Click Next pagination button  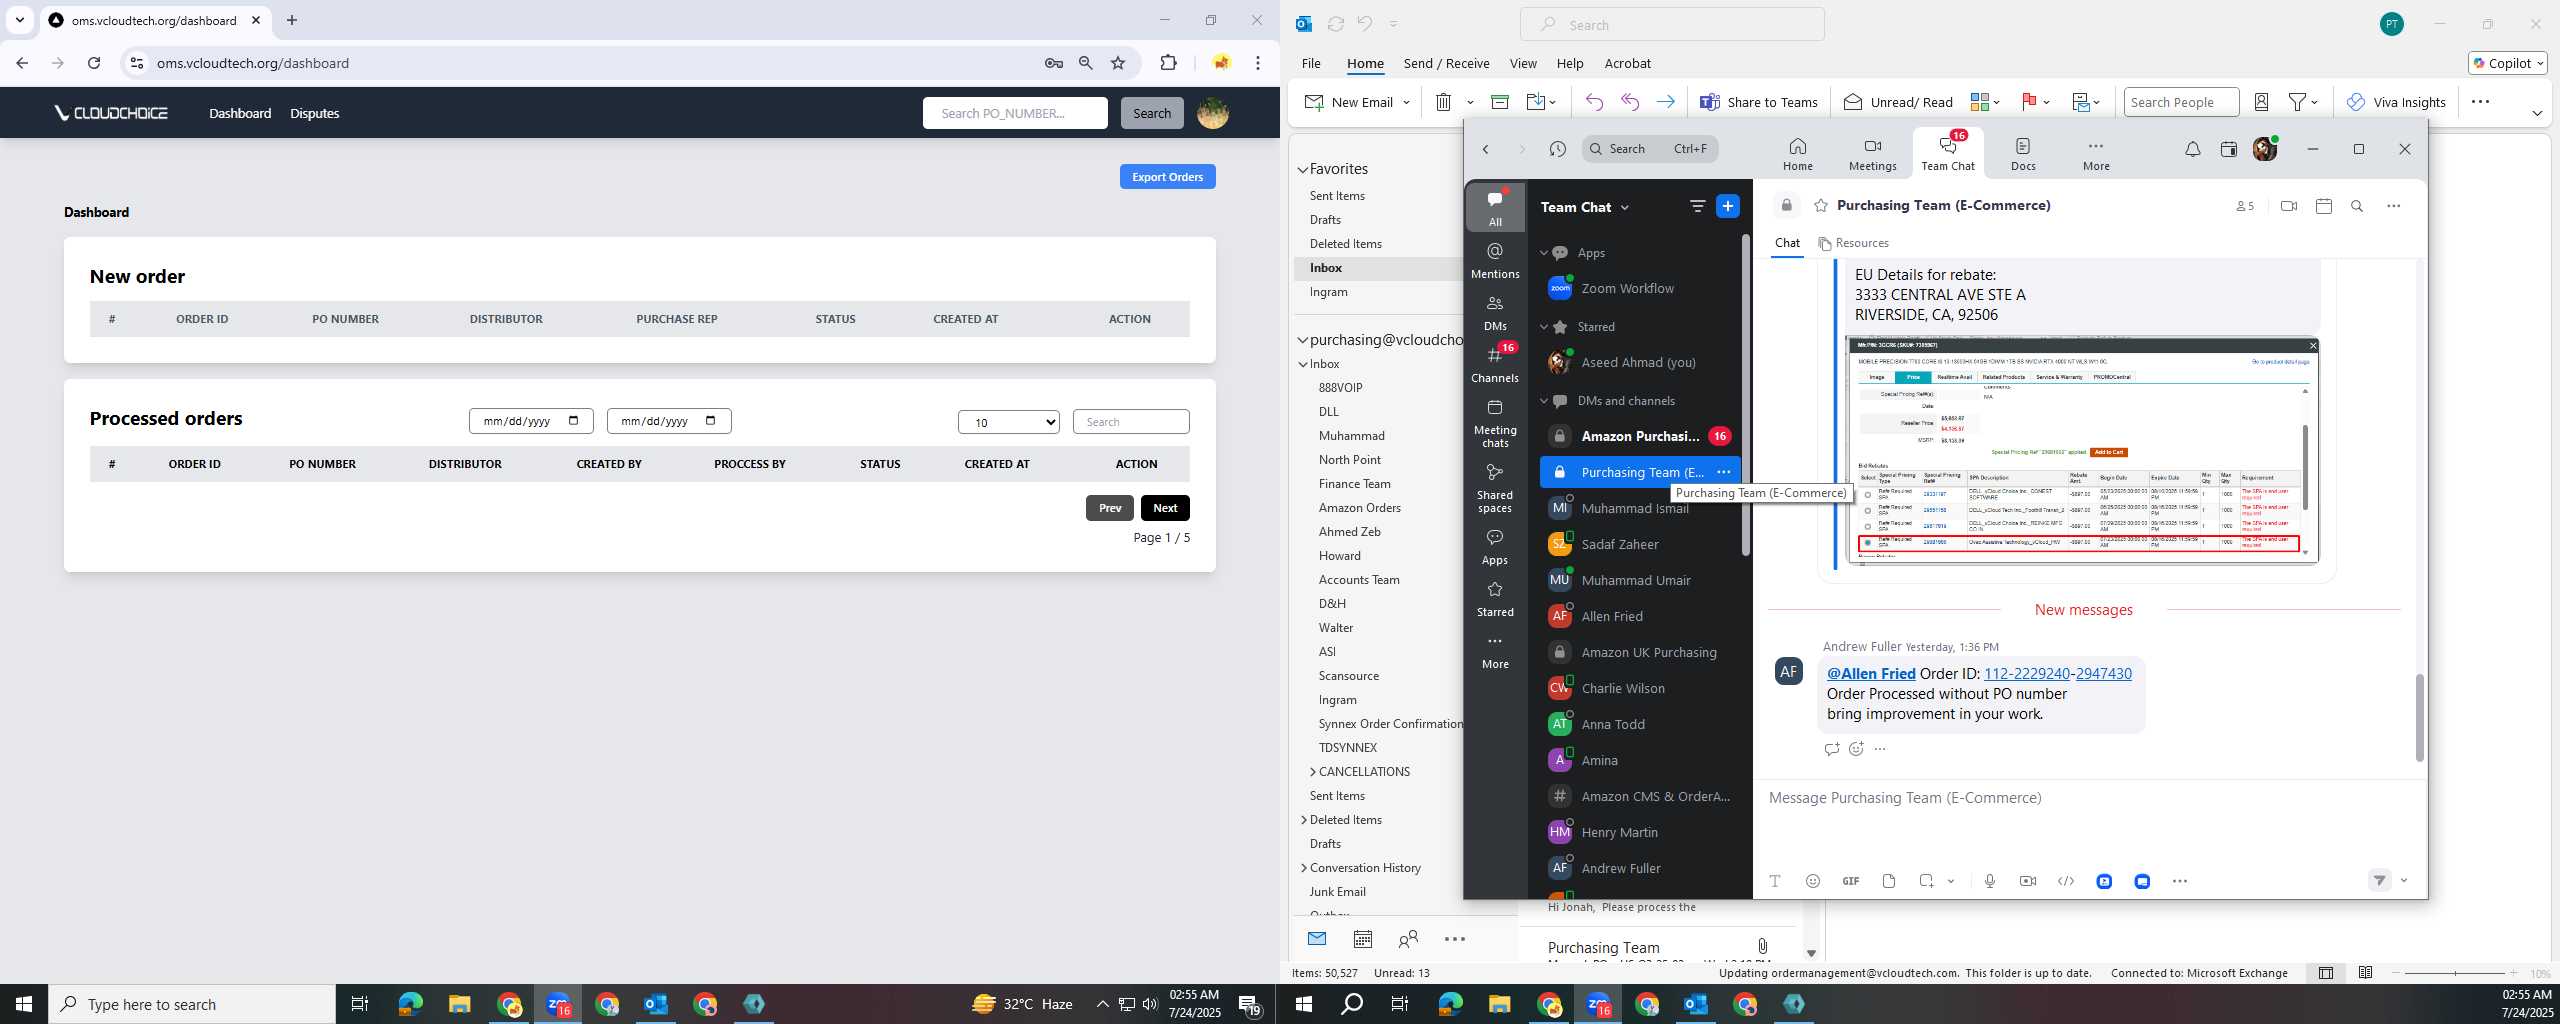coord(1165,508)
